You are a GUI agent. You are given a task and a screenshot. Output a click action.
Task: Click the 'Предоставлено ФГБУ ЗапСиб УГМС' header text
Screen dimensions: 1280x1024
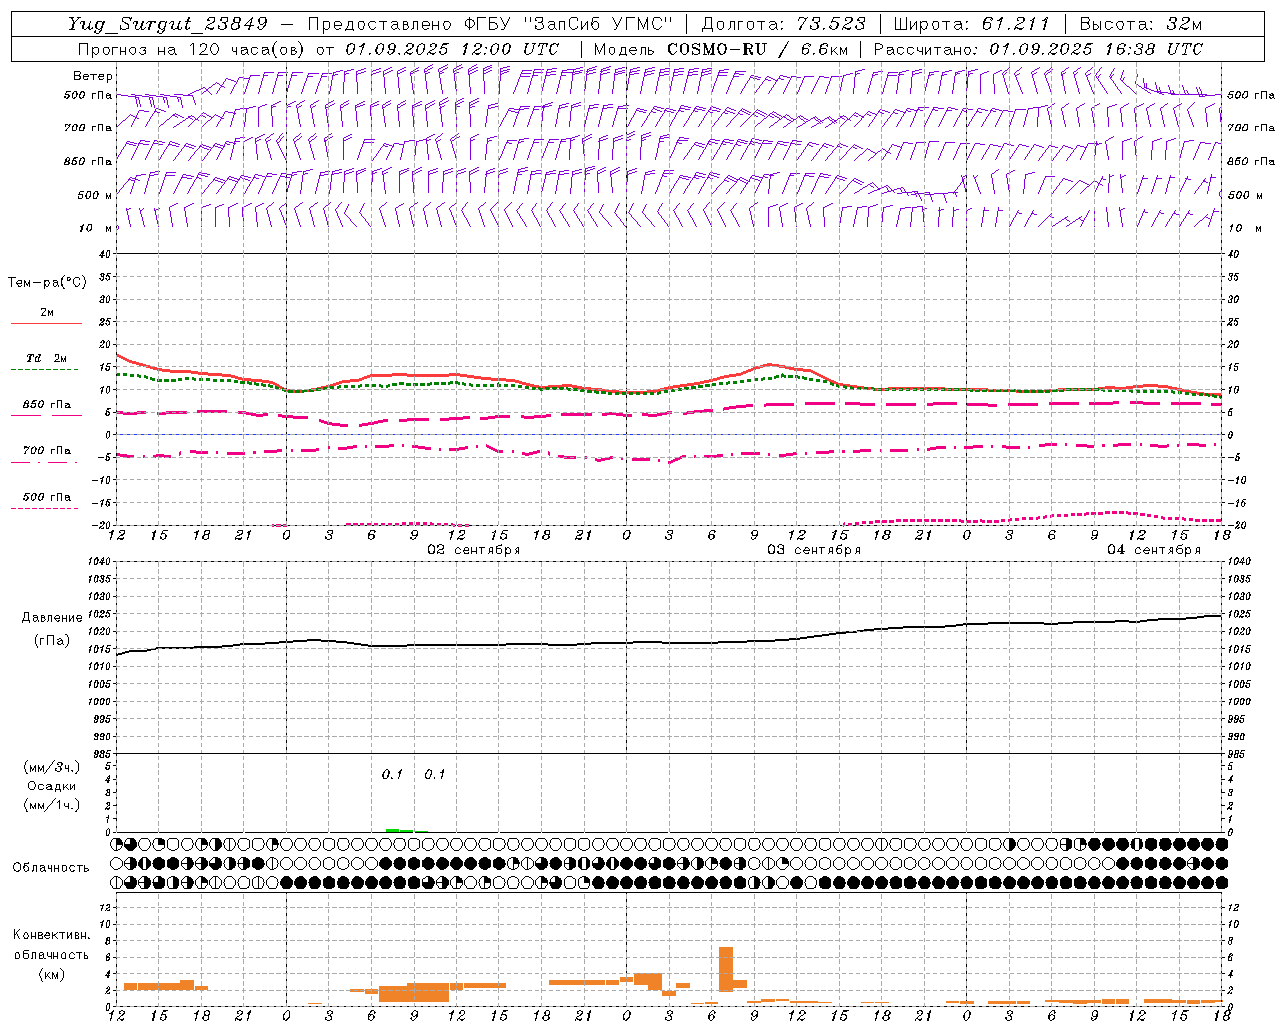click(x=490, y=24)
